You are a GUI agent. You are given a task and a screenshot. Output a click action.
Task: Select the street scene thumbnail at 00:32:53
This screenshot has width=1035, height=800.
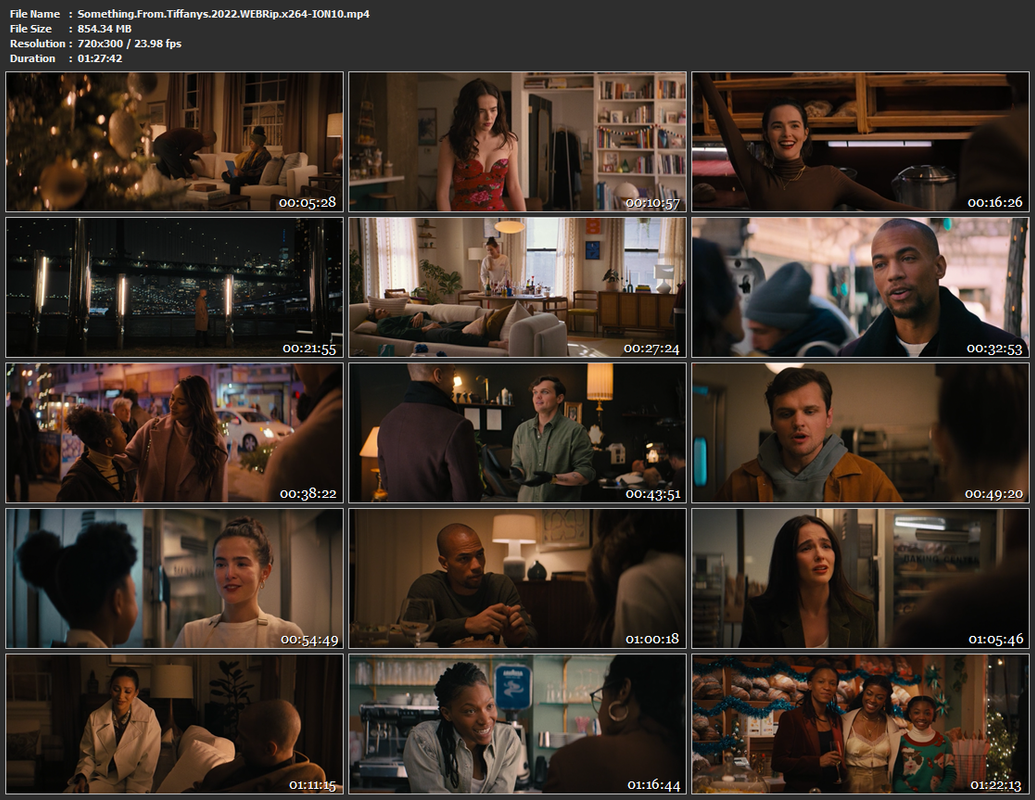tap(861, 287)
